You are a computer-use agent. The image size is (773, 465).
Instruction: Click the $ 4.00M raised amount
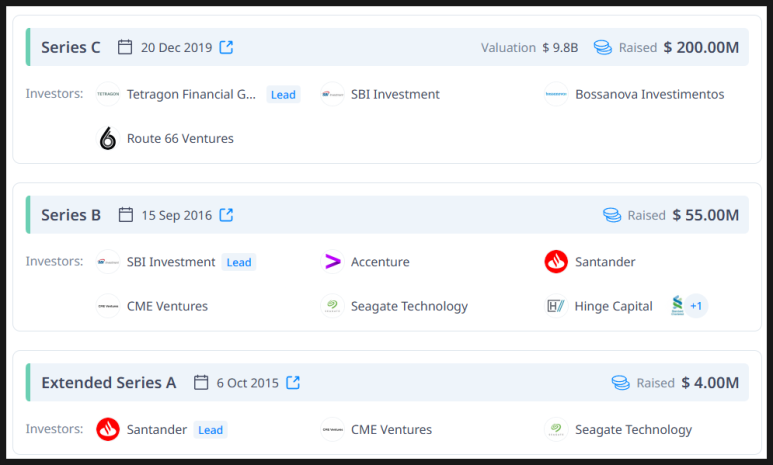tap(710, 383)
